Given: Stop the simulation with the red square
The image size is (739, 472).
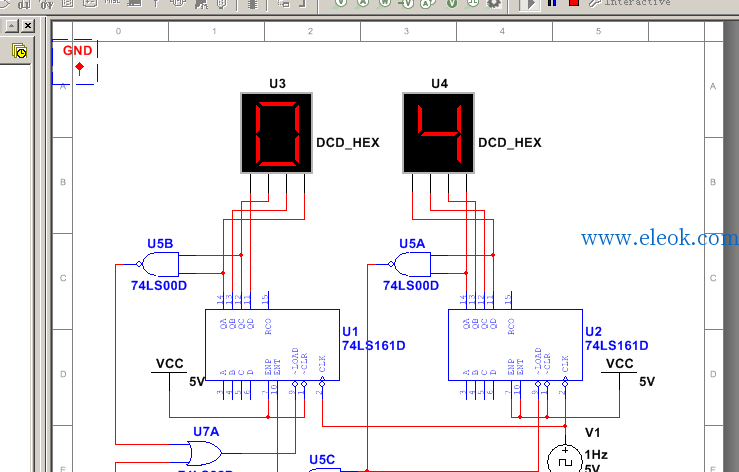Looking at the screenshot, I should [x=574, y=3].
